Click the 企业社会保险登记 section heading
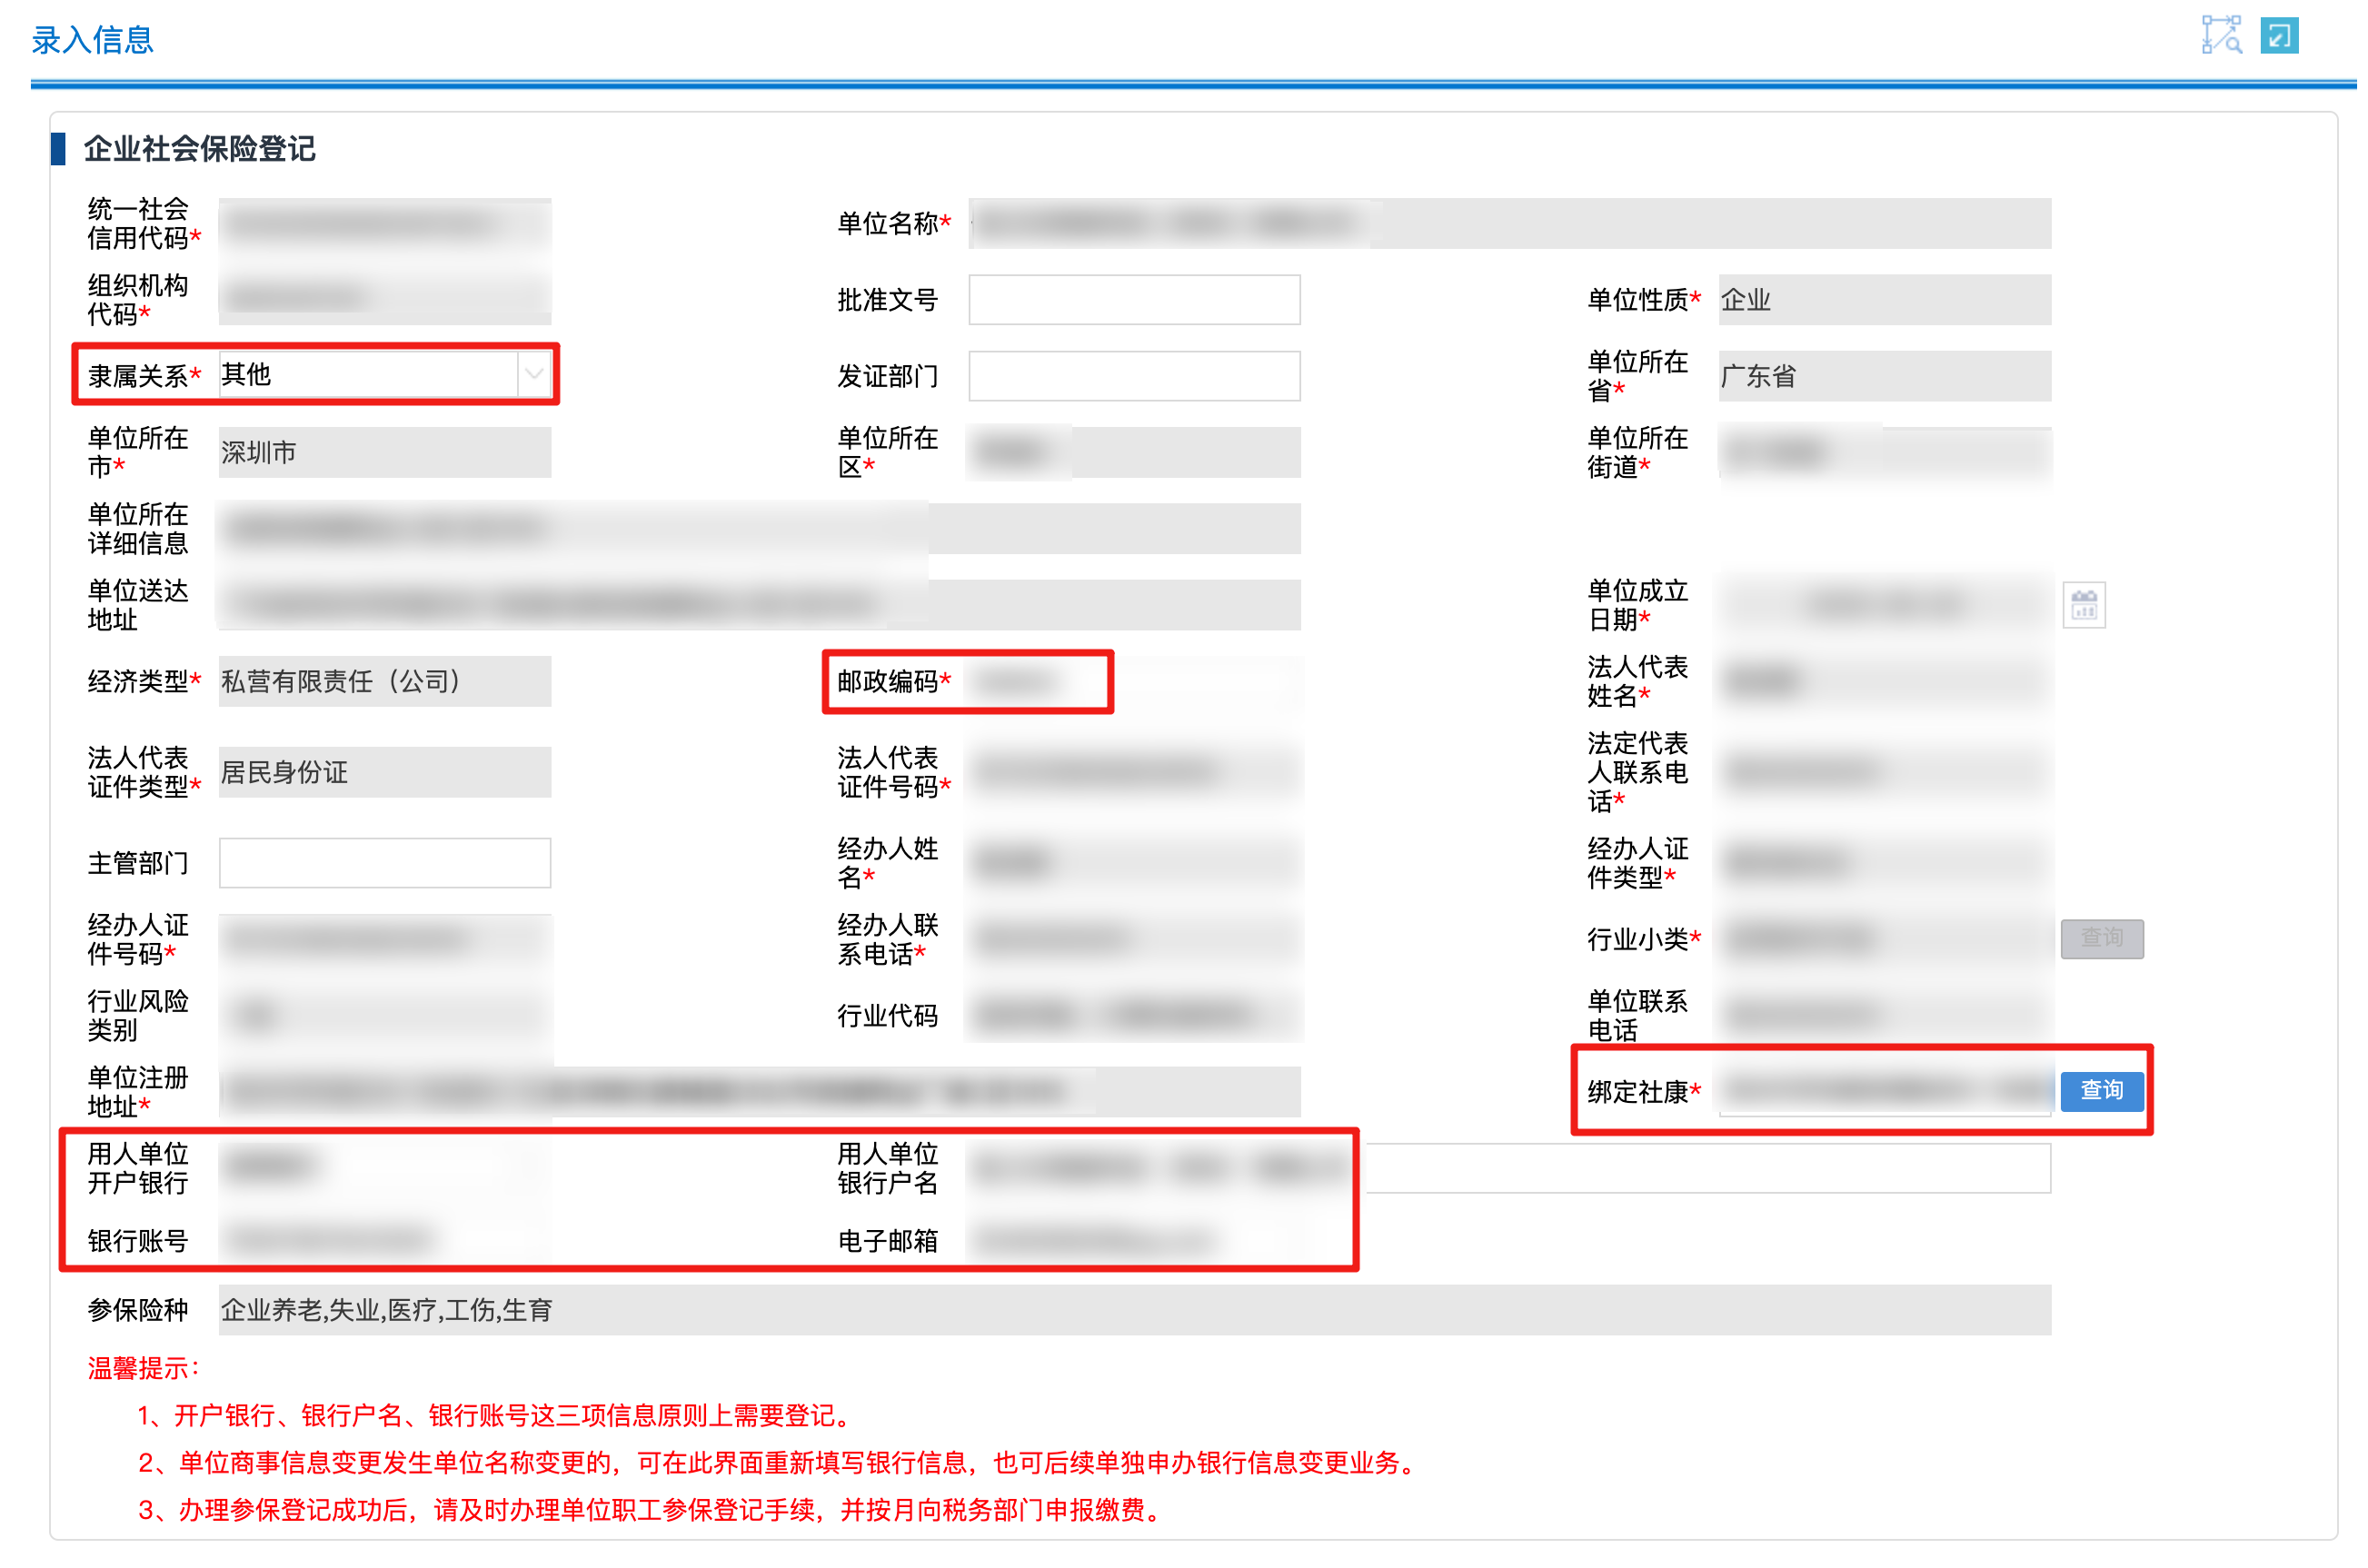 (x=199, y=148)
